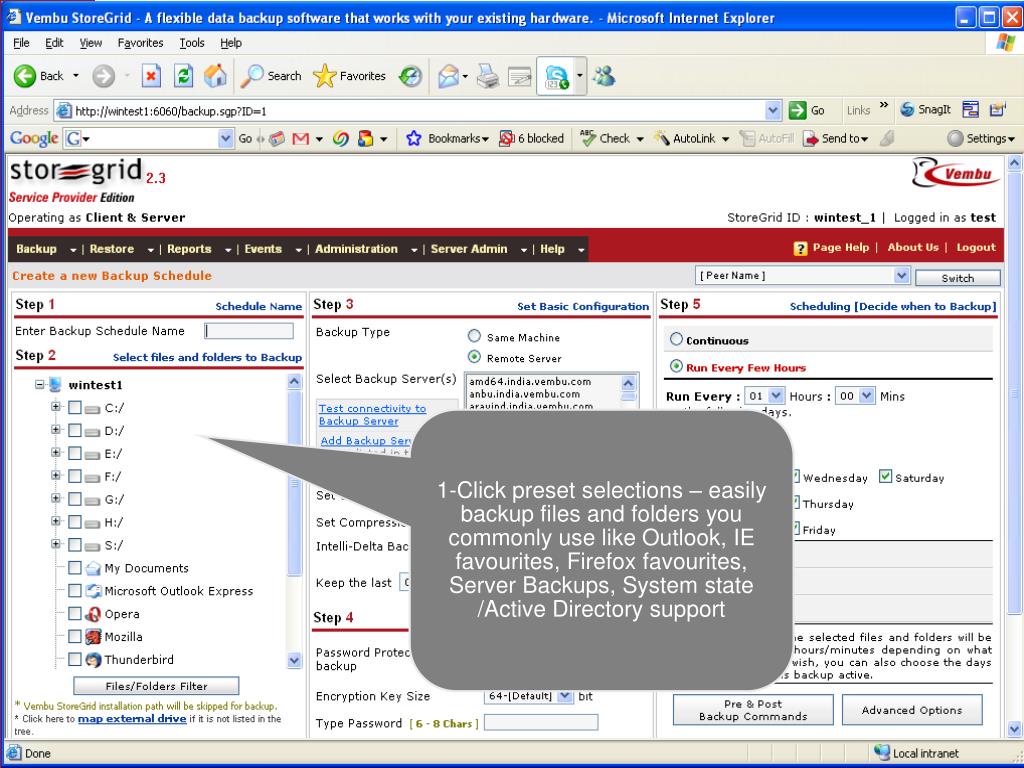Click the green Go arrow button
Image resolution: width=1024 pixels, height=768 pixels.
(x=797, y=110)
